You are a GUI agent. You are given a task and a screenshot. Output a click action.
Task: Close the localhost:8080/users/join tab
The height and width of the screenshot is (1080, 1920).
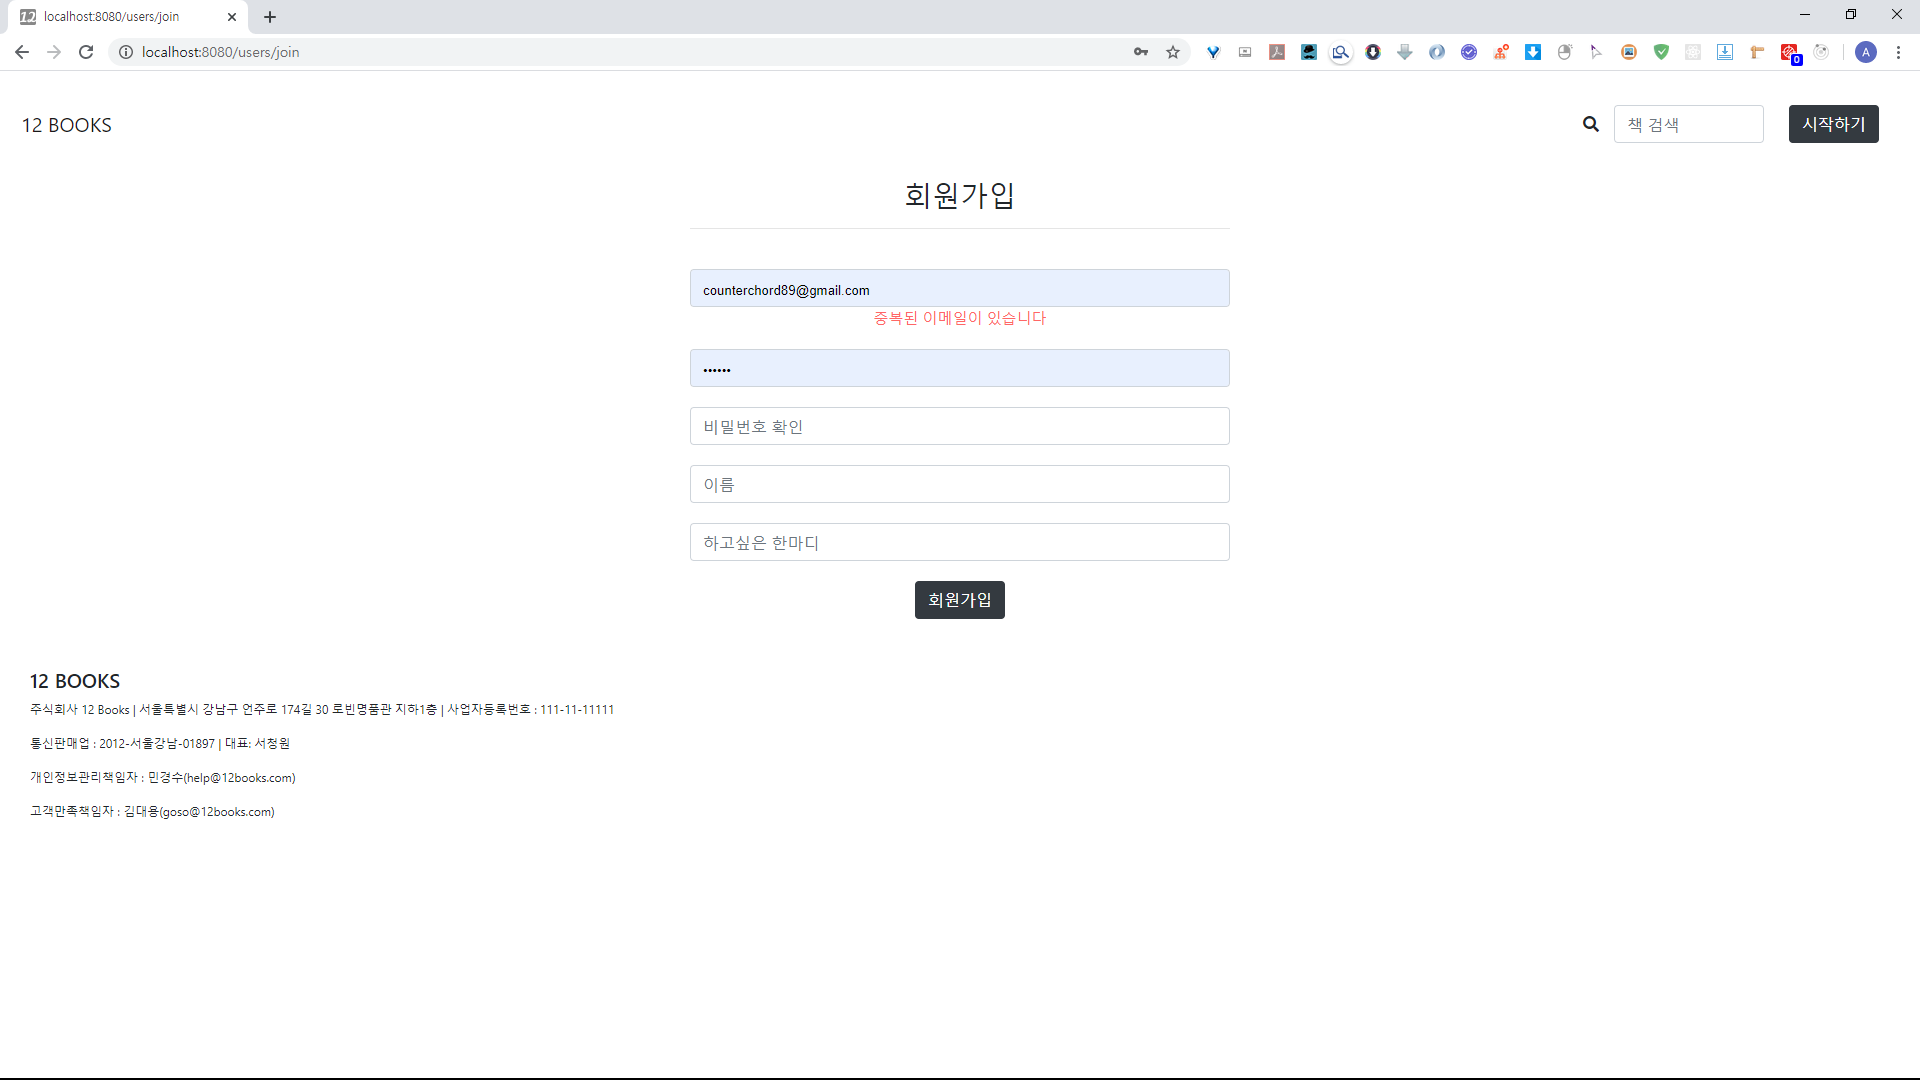point(232,17)
